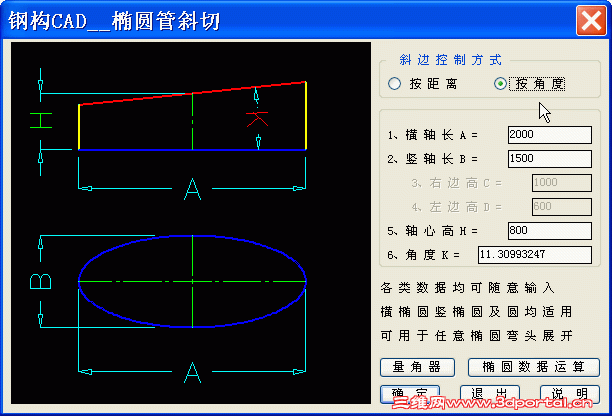This screenshot has width=612, height=416.
Task: Click the label 5、轴心高 H =
Action: point(432,231)
